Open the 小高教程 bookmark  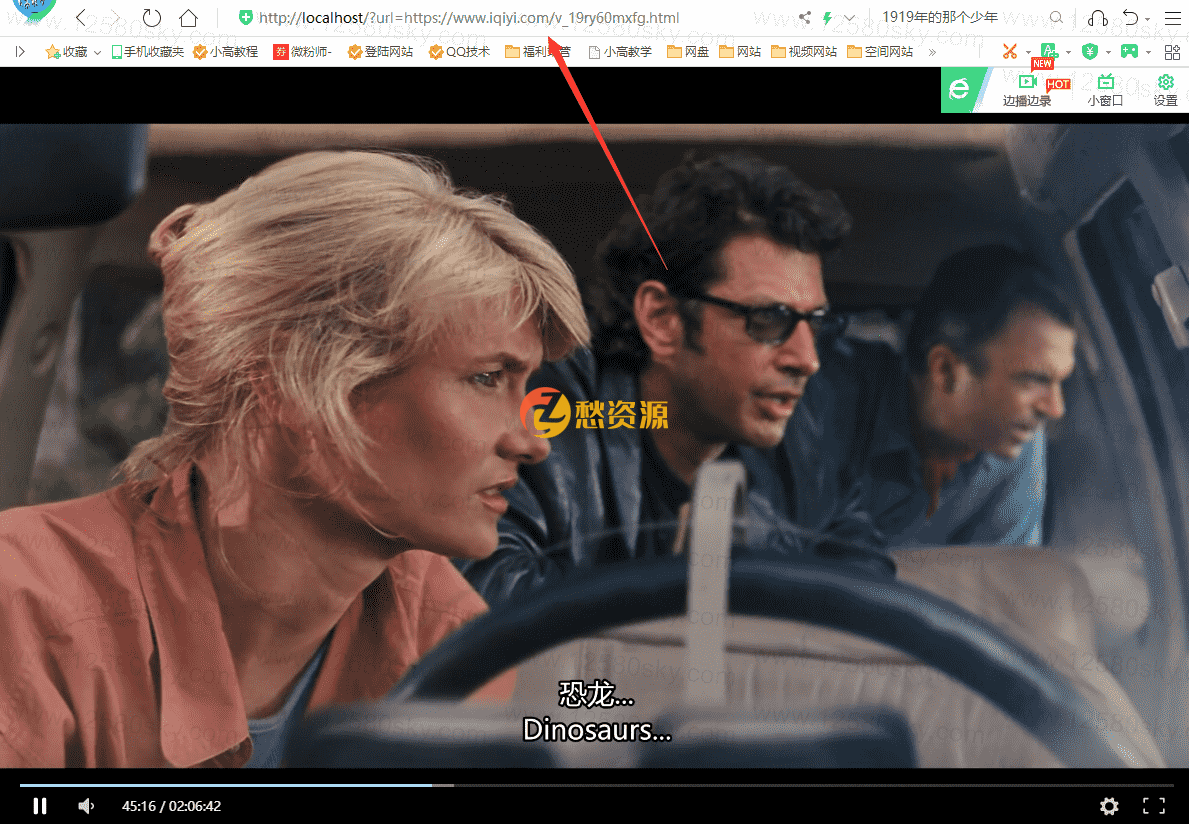pos(225,52)
